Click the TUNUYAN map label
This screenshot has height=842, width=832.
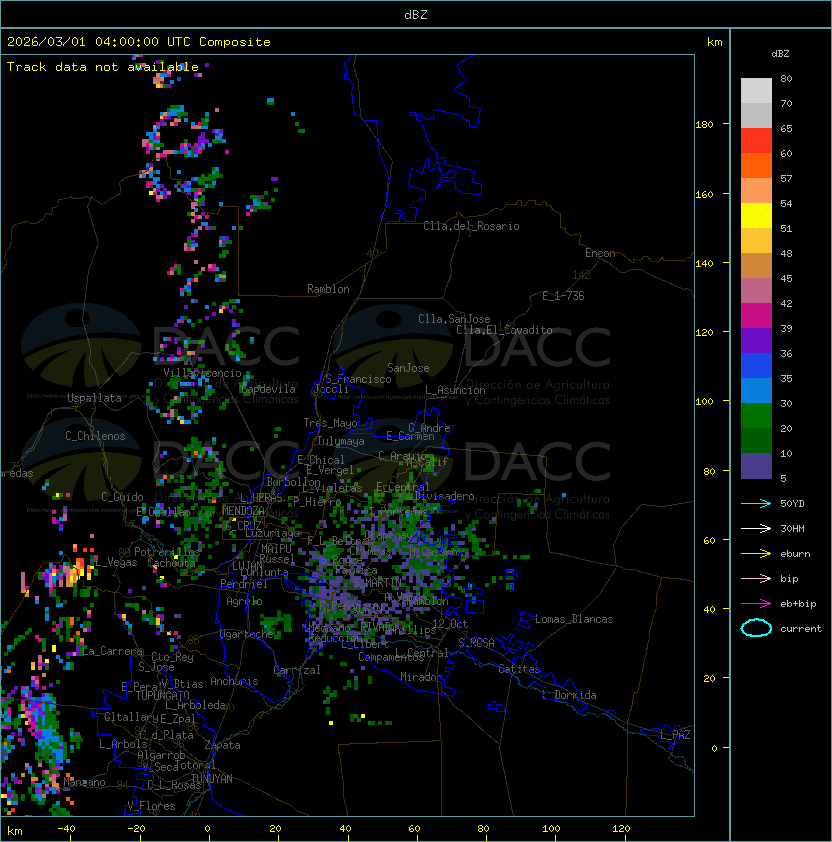[212, 779]
